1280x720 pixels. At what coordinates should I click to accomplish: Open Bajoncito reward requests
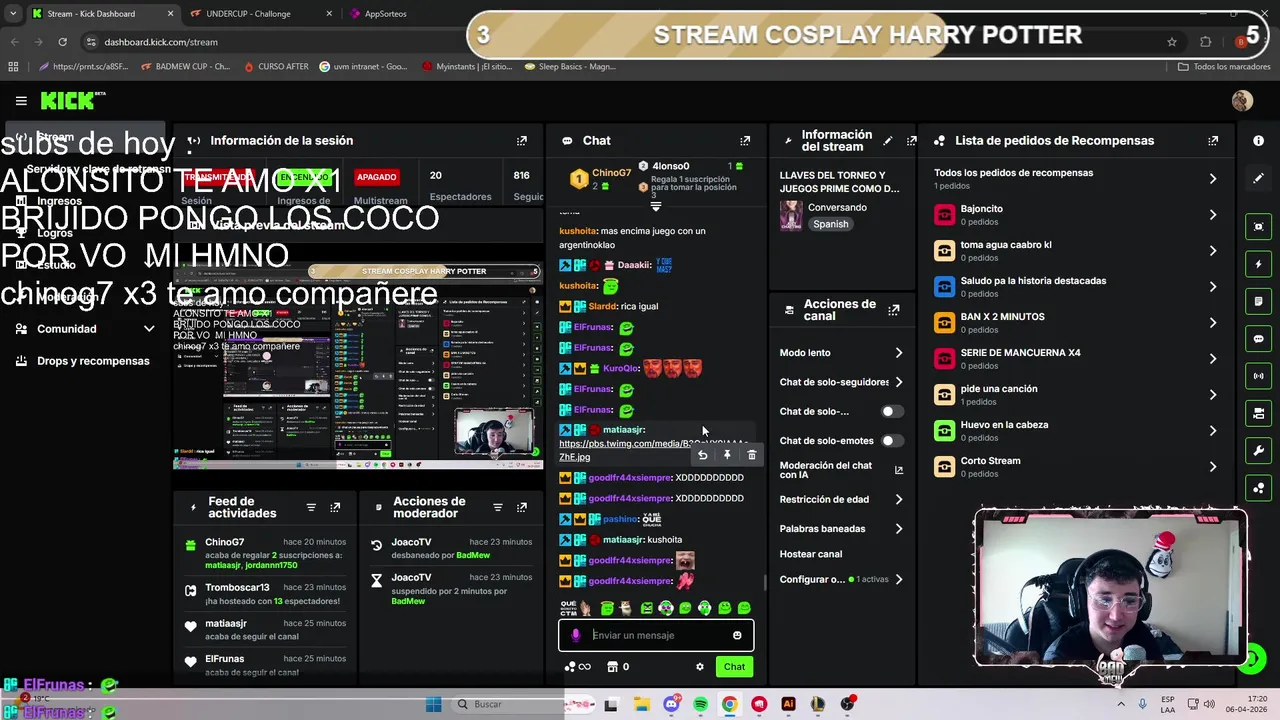[x=1076, y=215]
